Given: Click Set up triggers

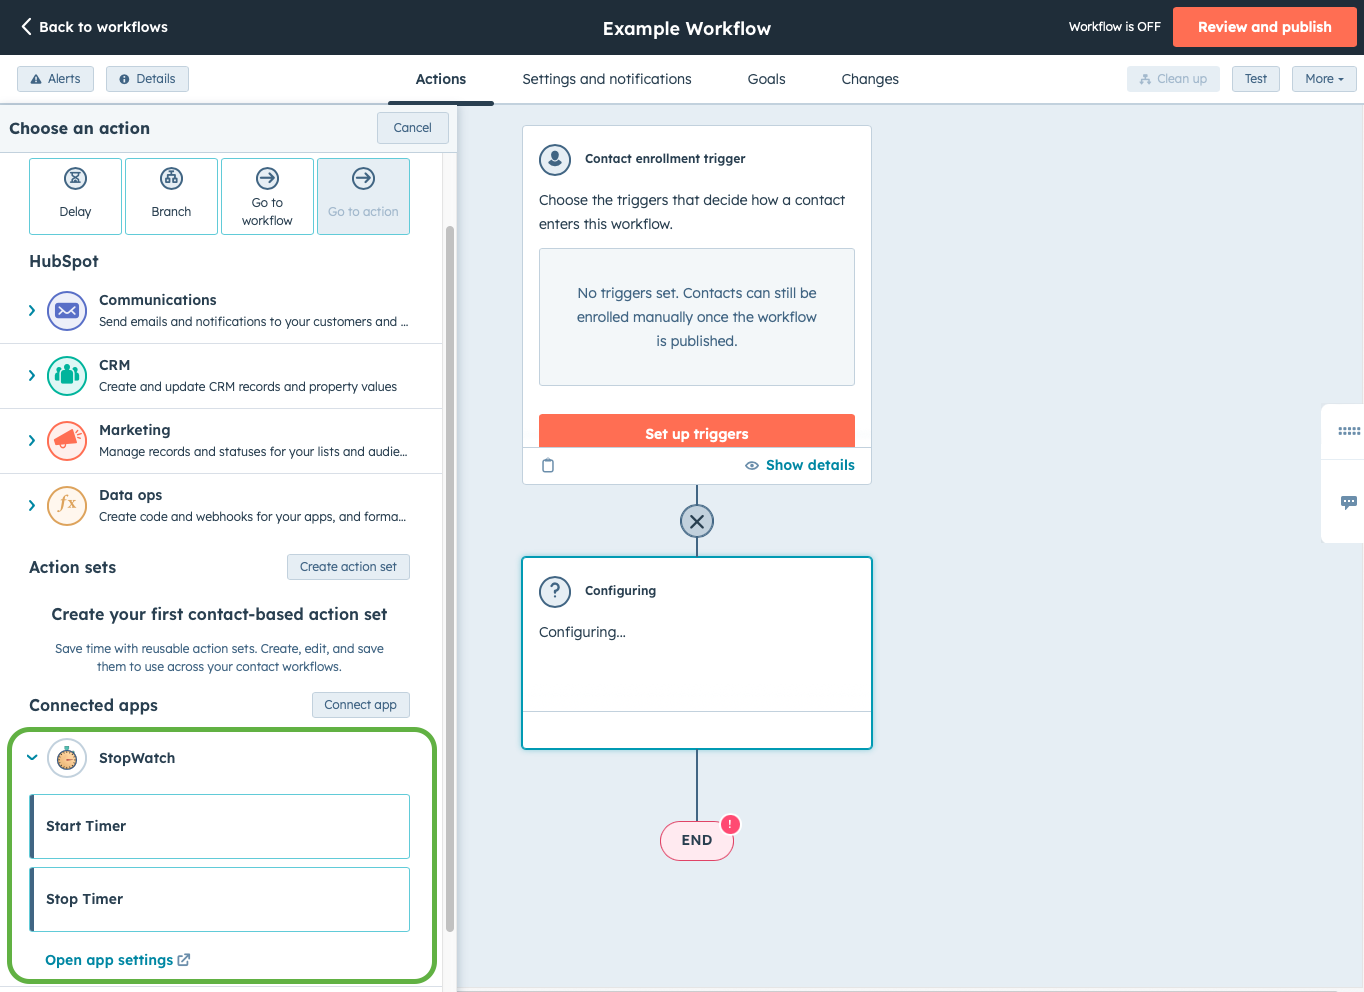Looking at the screenshot, I should [x=697, y=431].
